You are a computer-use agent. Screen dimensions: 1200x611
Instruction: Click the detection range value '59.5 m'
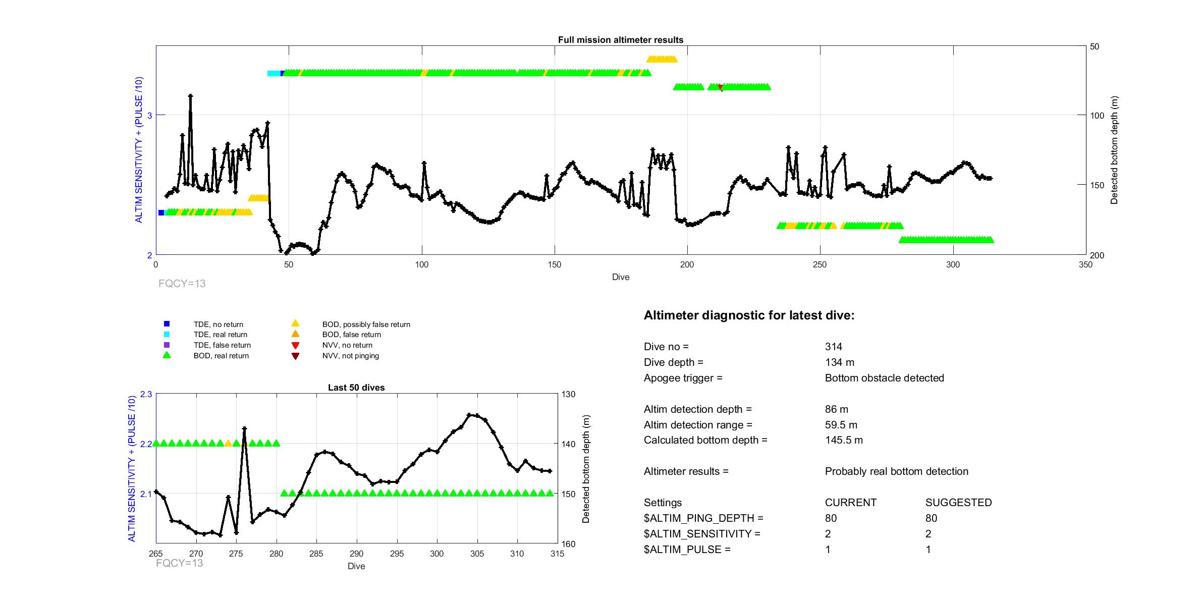(x=841, y=425)
